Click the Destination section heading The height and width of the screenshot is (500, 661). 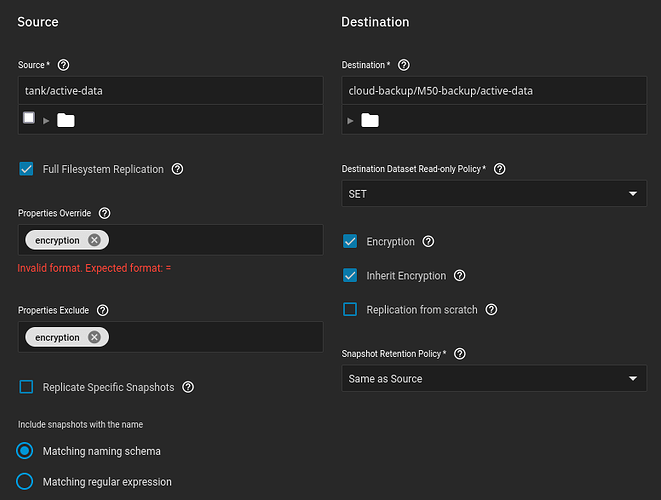375,22
